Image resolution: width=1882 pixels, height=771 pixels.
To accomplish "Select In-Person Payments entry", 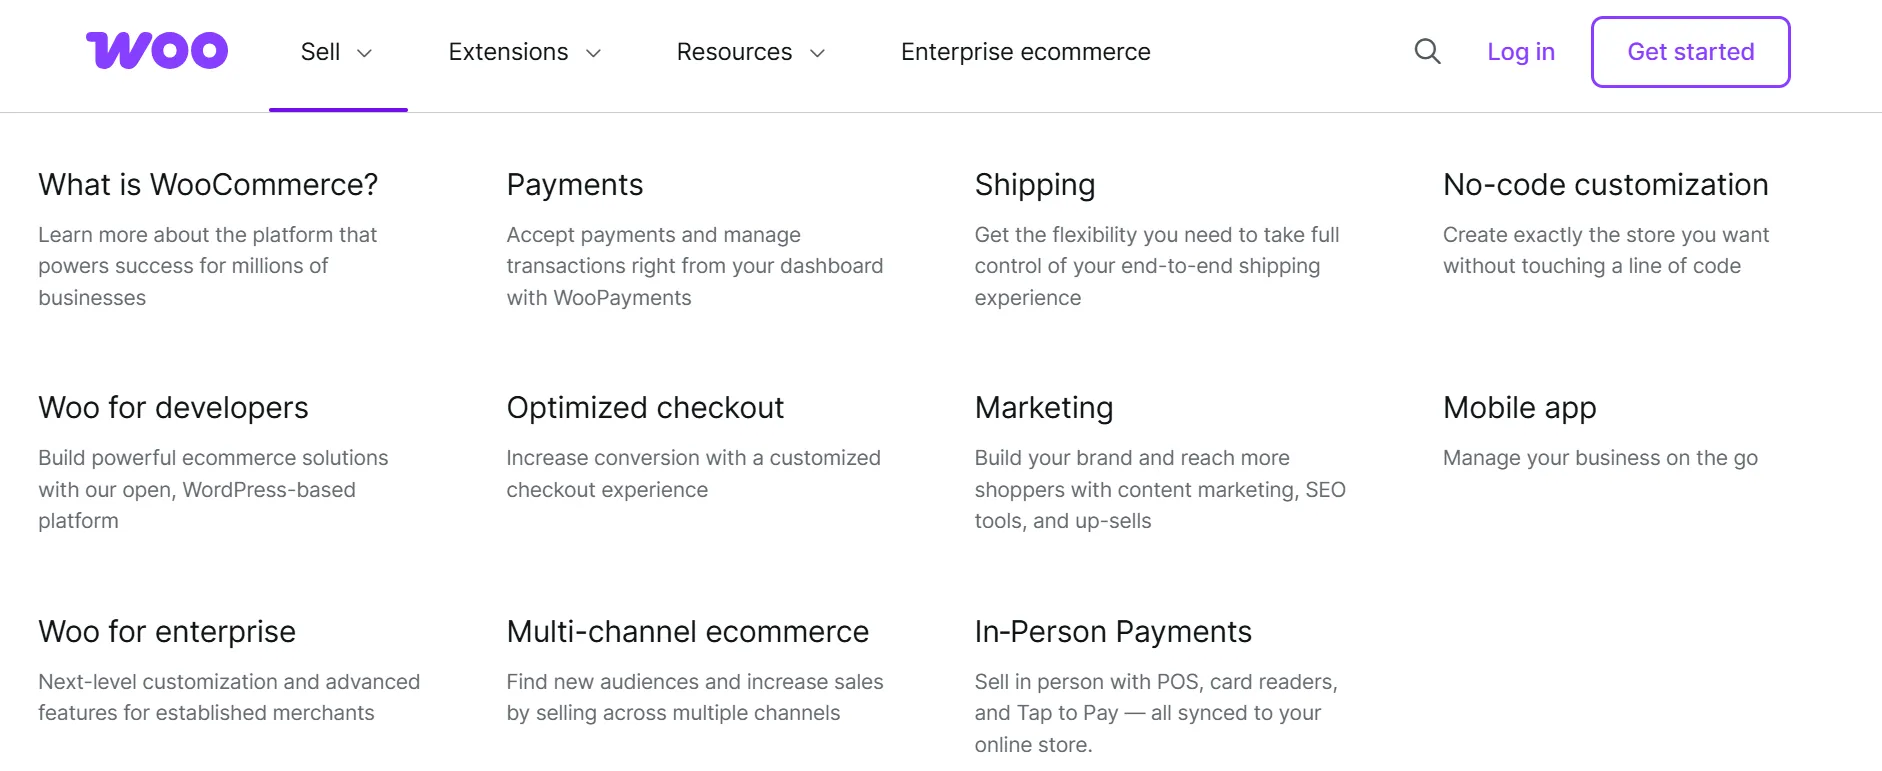I will click(1112, 632).
